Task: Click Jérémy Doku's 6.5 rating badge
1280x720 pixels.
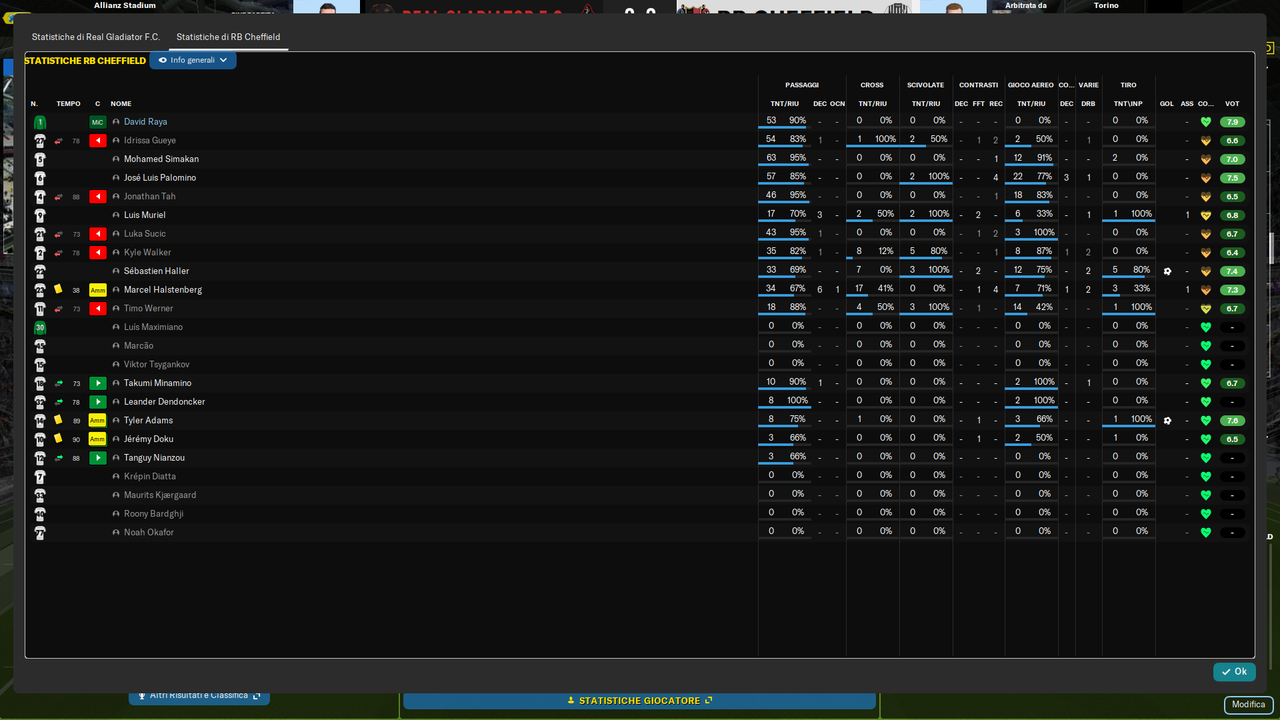Action: [1232, 439]
